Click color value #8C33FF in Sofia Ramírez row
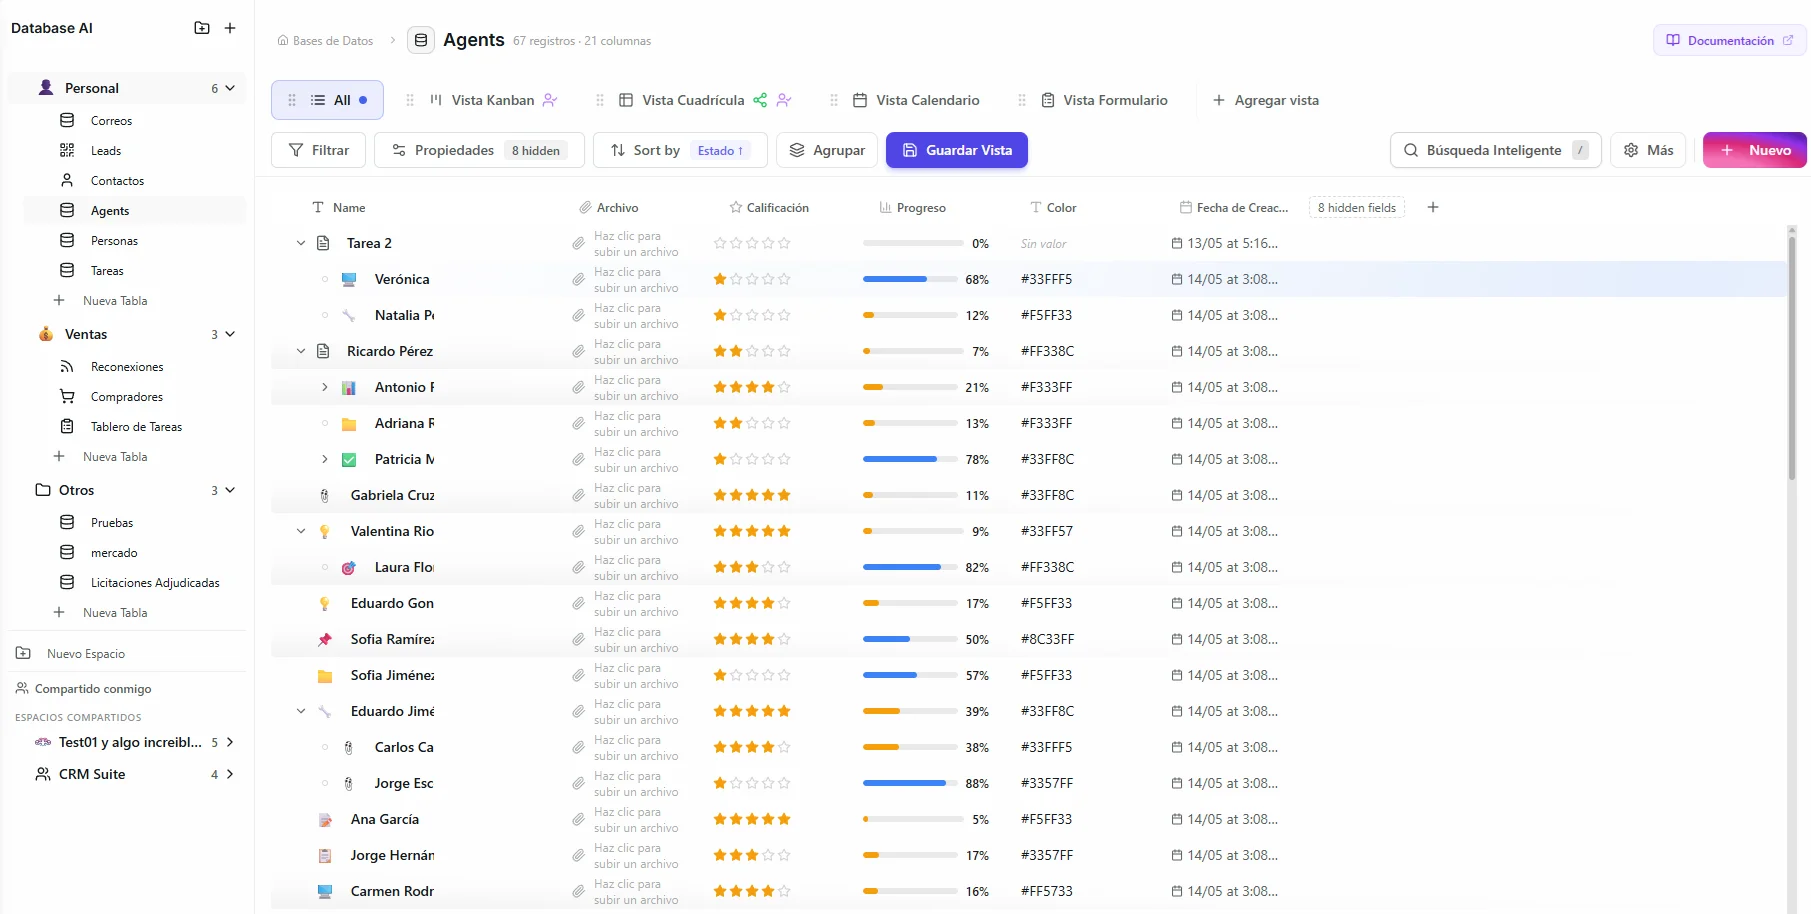1811x914 pixels. click(1047, 639)
